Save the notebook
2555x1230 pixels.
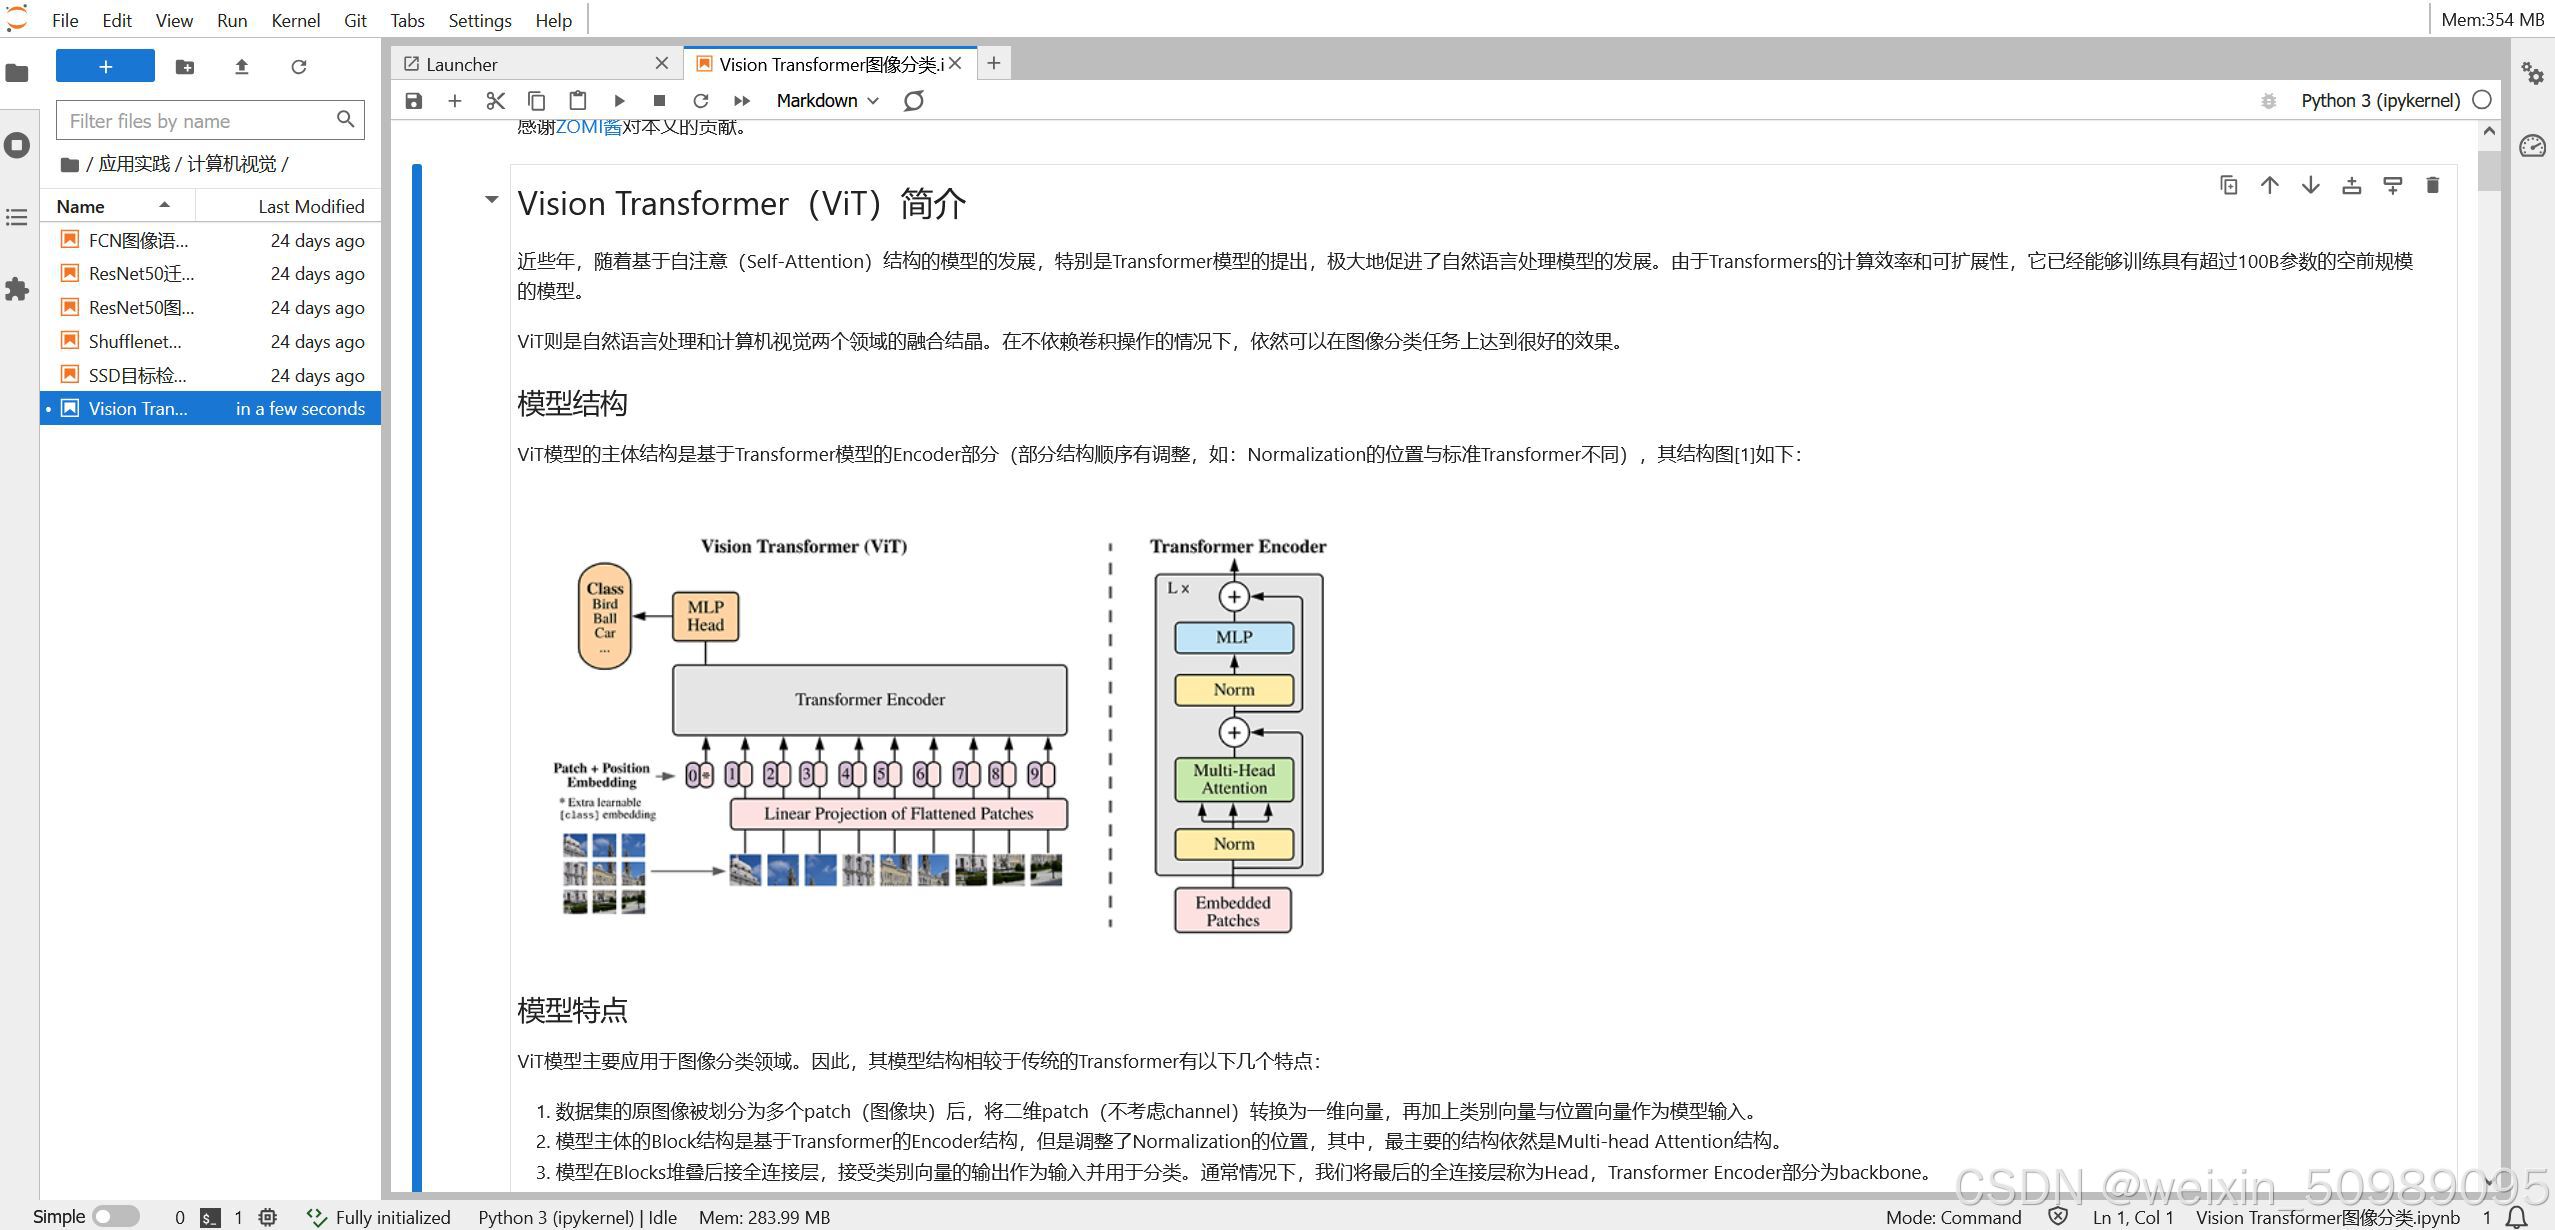pos(414,101)
